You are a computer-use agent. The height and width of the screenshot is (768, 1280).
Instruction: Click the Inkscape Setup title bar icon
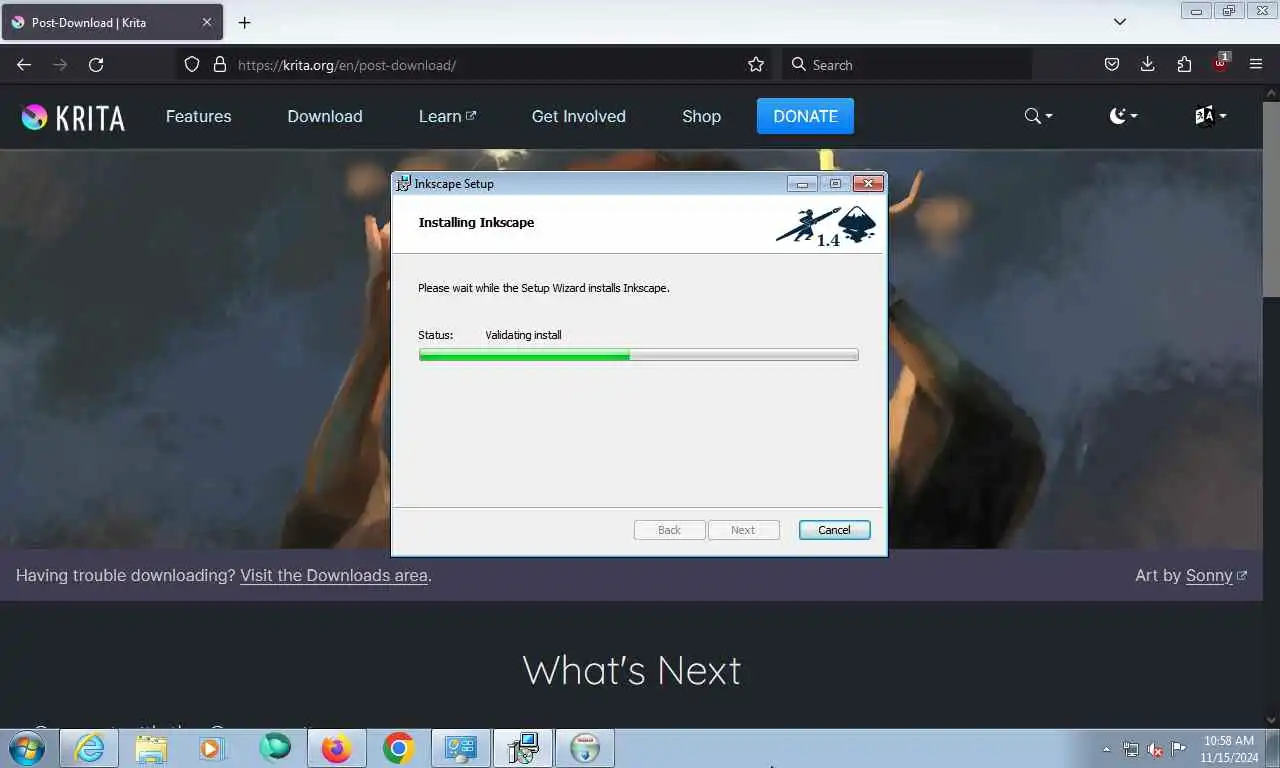(403, 183)
